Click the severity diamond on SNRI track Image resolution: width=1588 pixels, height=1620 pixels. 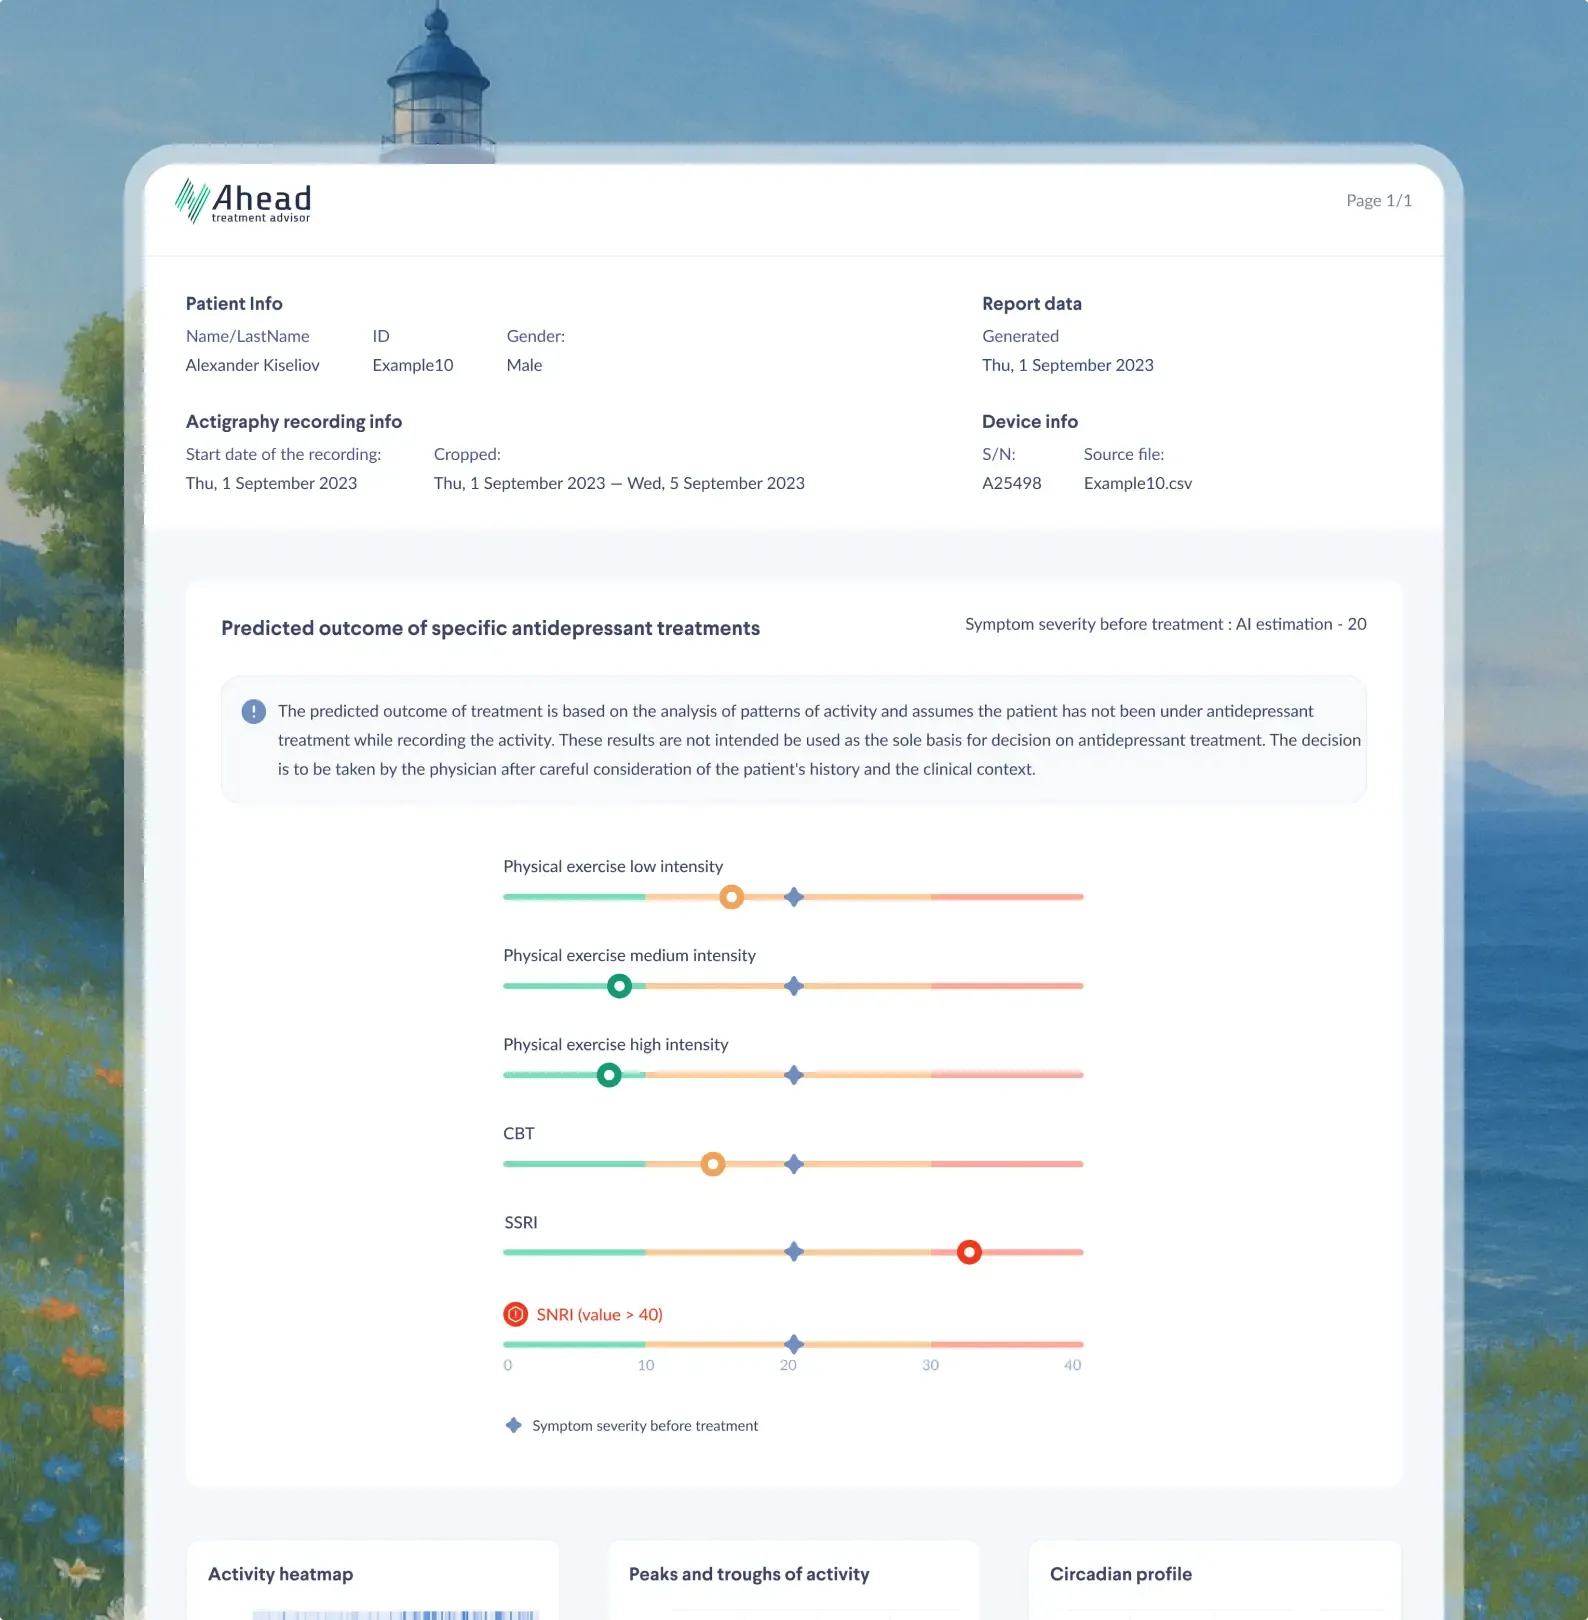(794, 1344)
